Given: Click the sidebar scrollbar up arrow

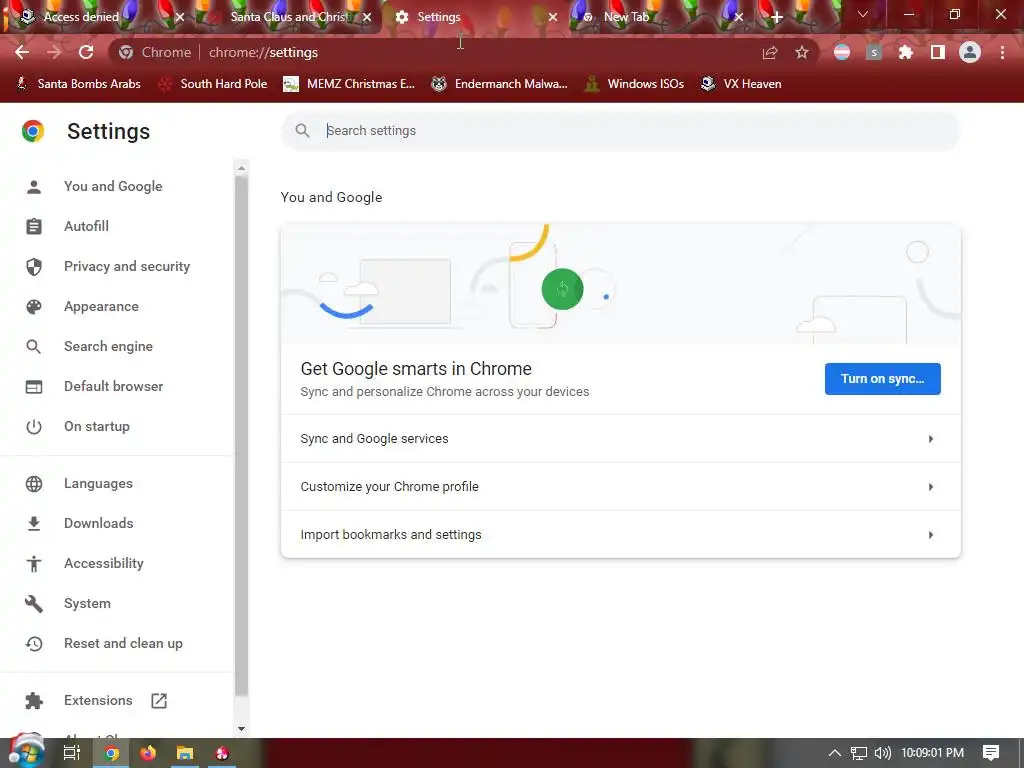Looking at the screenshot, I should point(241,168).
